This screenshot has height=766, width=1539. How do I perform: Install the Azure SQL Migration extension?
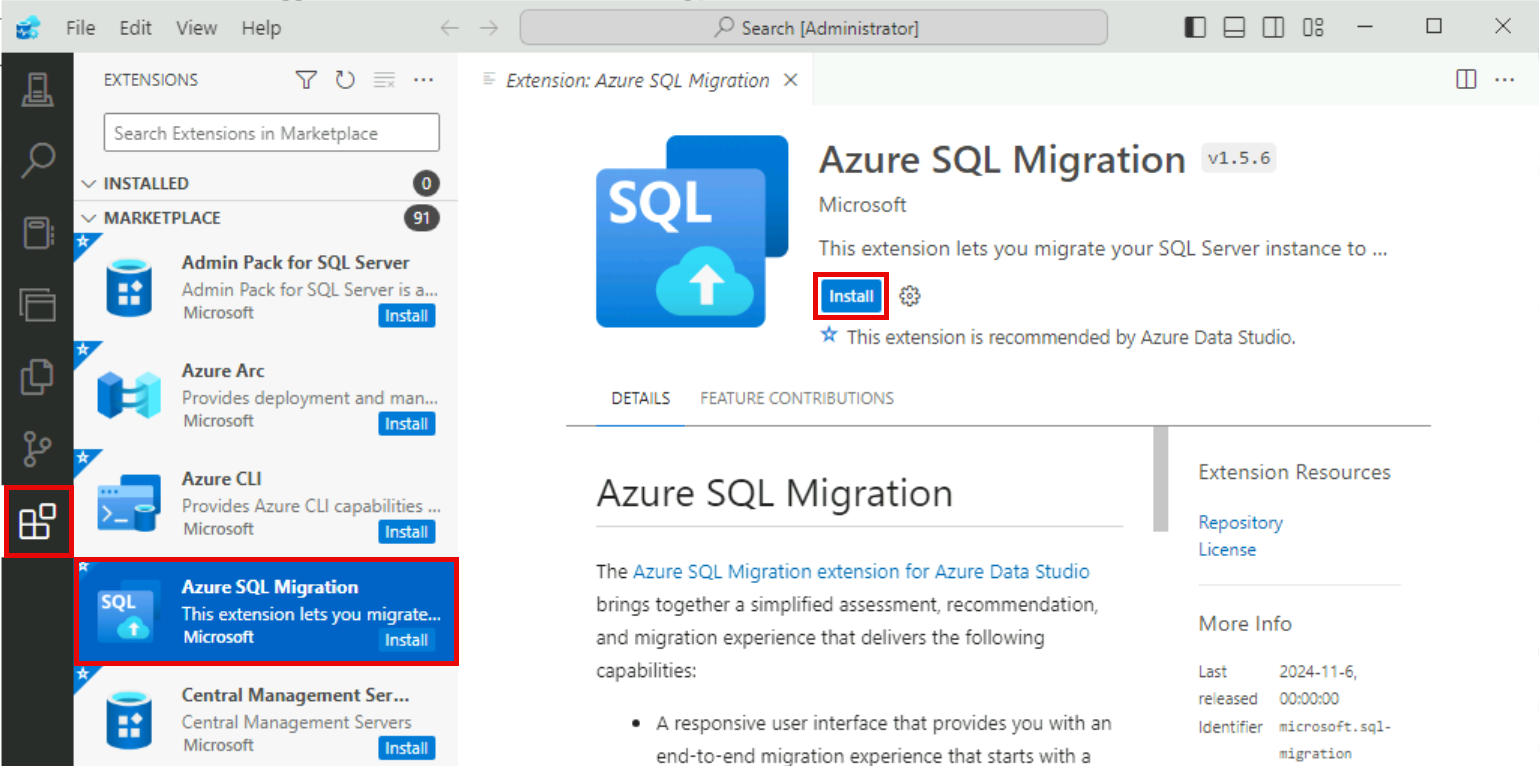[851, 296]
